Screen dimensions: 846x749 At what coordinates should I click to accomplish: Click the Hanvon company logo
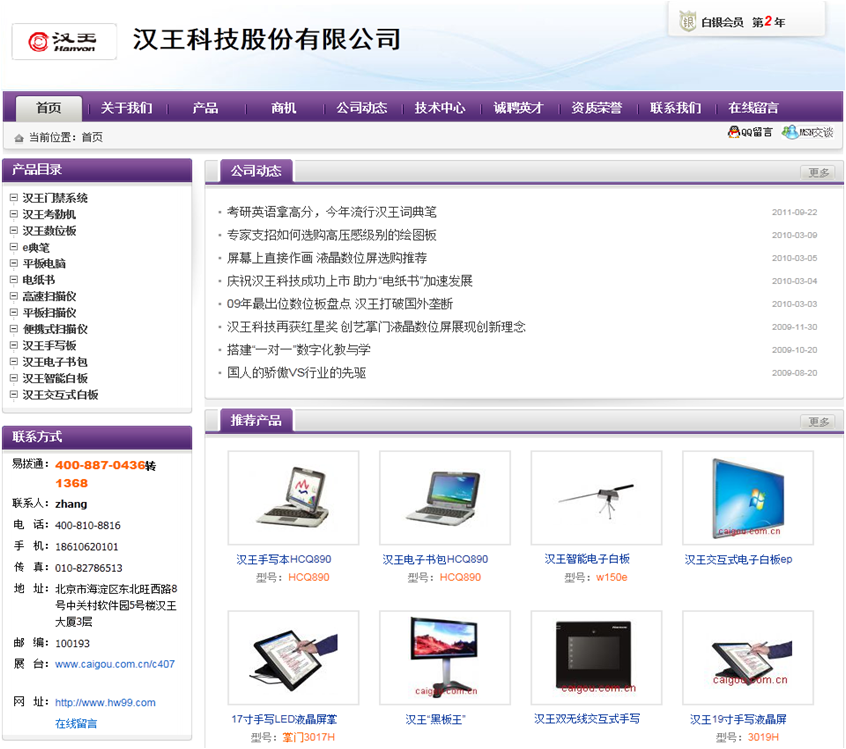click(64, 41)
